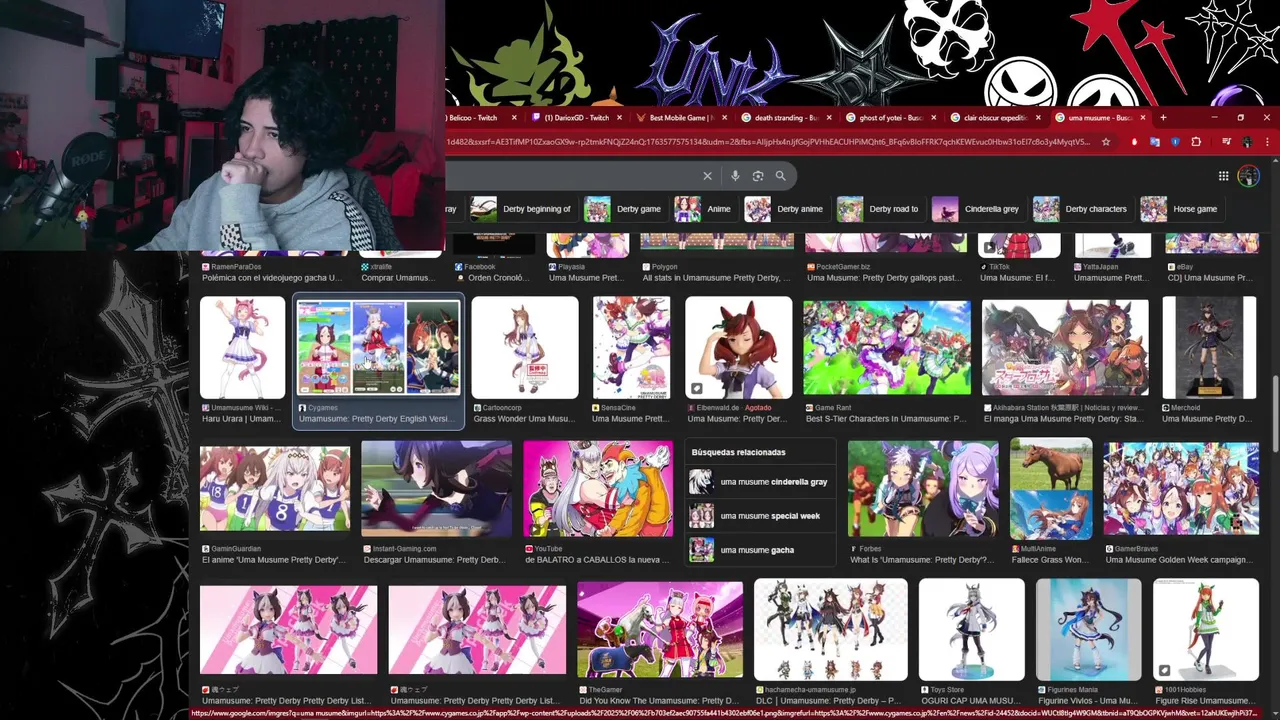The width and height of the screenshot is (1280, 720).
Task: Open GamerBraves Golden Week campaign image
Action: pyautogui.click(x=1181, y=489)
